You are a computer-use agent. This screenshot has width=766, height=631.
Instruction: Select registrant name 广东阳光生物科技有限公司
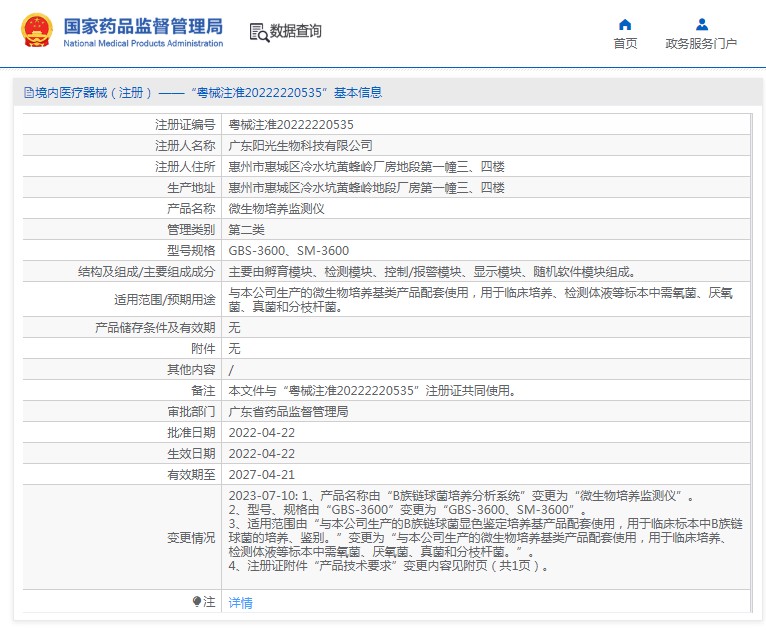point(300,146)
